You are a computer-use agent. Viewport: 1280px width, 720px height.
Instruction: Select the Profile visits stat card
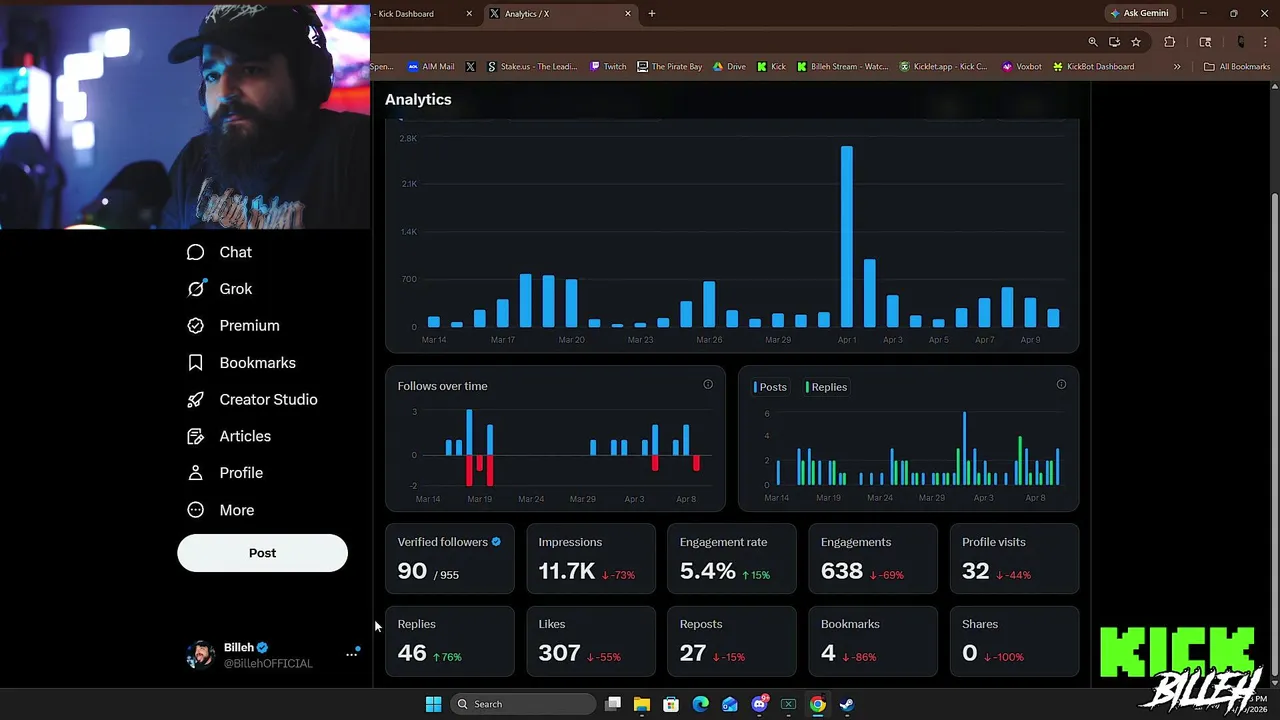(x=1014, y=559)
